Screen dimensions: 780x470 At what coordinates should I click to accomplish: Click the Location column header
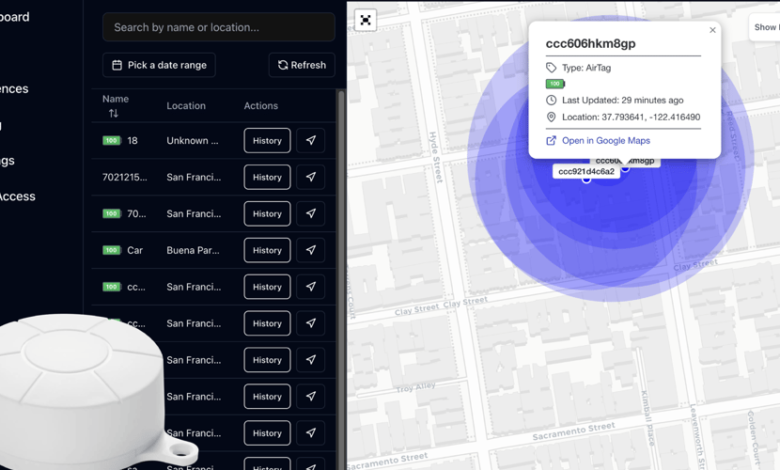[x=186, y=106]
